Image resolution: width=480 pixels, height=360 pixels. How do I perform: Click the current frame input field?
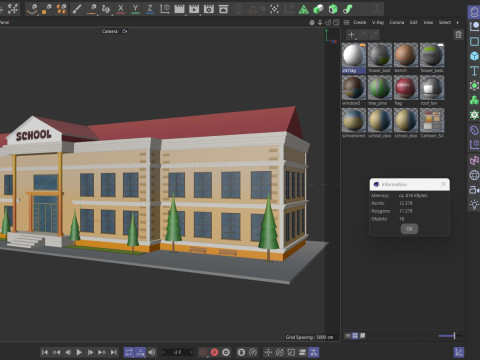(x=177, y=352)
